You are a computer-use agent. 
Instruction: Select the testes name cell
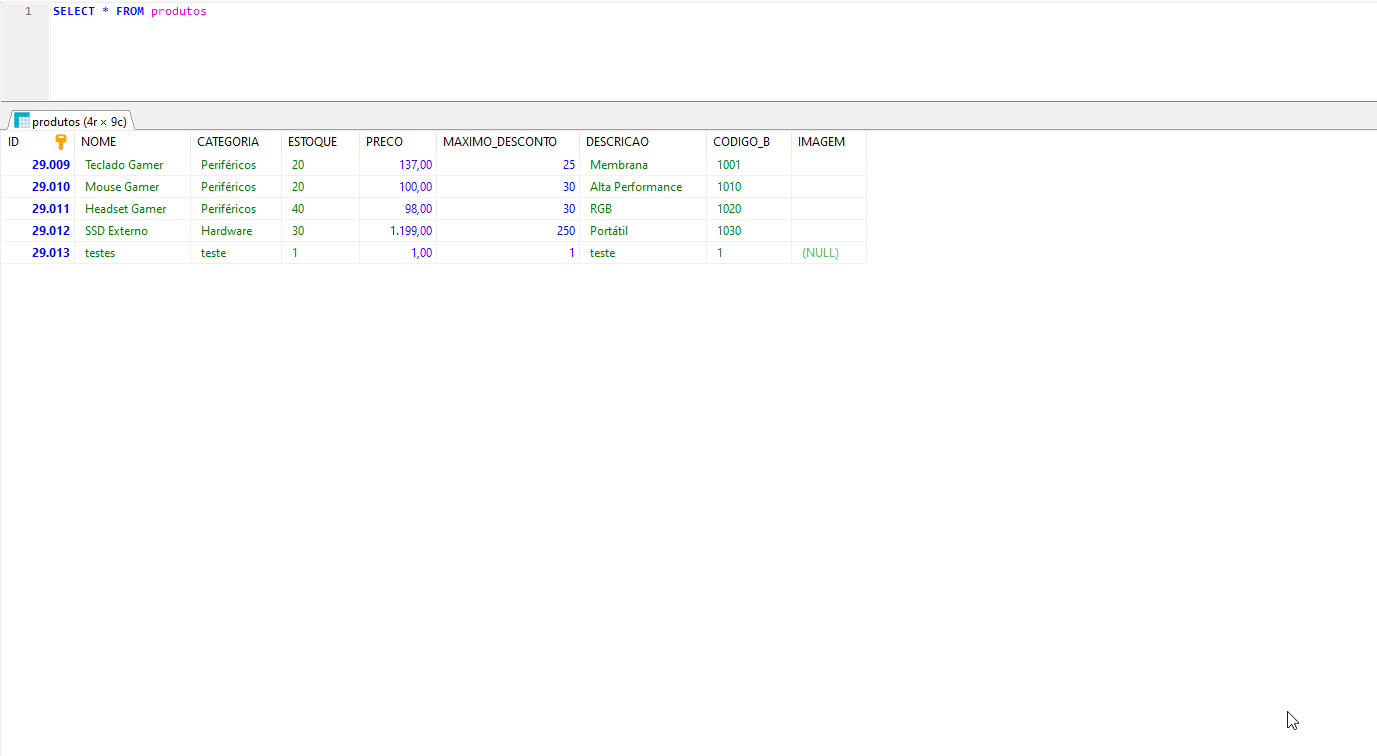(x=132, y=253)
